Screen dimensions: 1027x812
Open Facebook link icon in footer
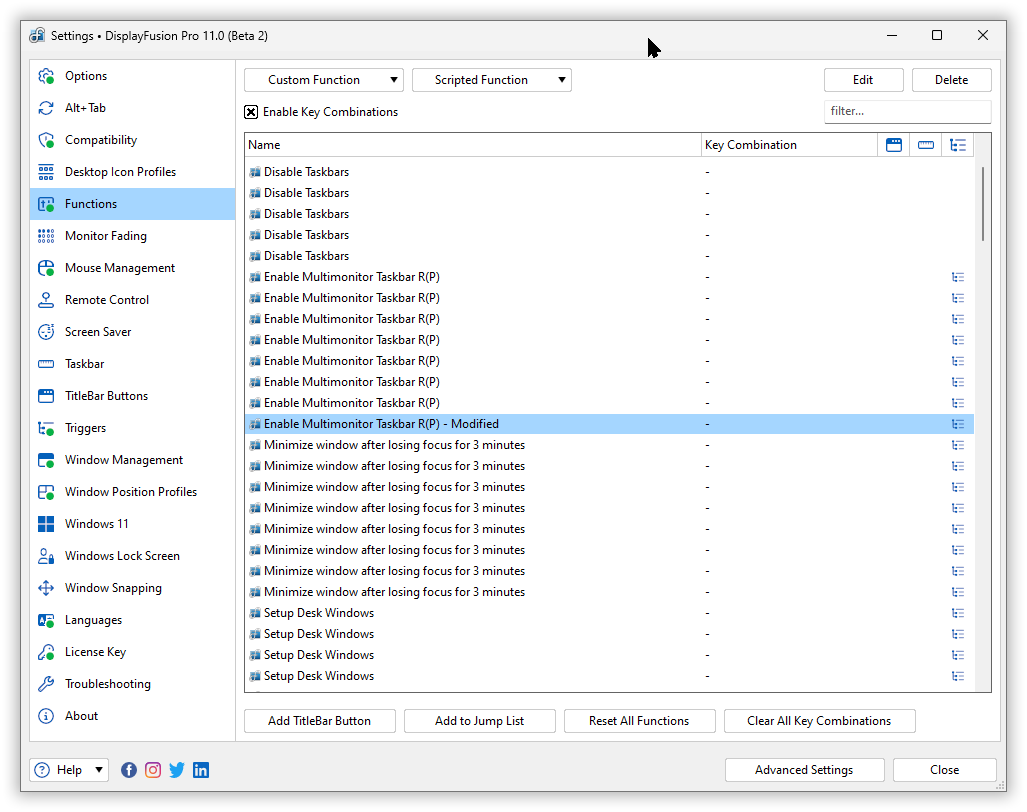(x=129, y=770)
